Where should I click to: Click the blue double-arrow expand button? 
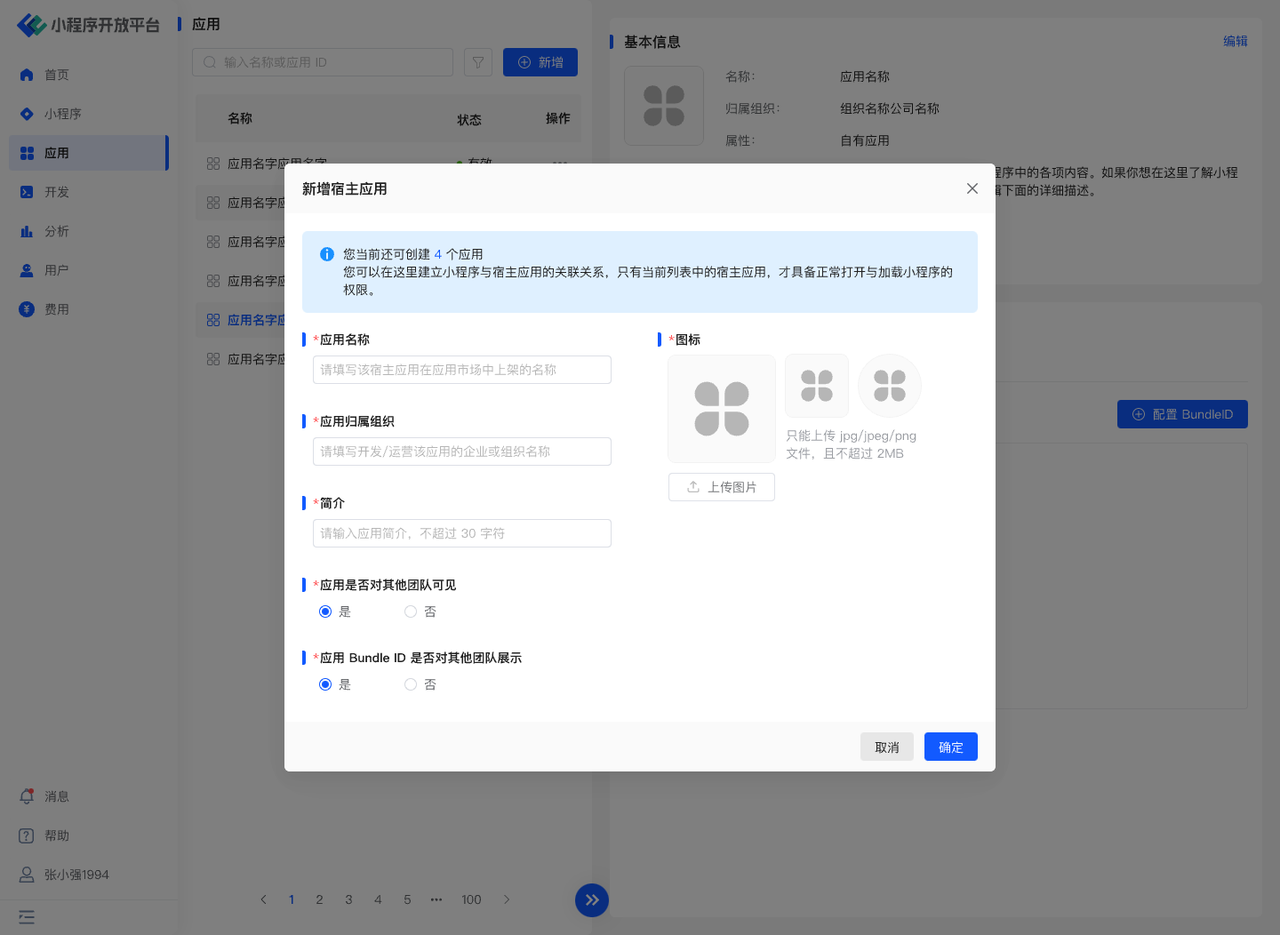pyautogui.click(x=592, y=900)
